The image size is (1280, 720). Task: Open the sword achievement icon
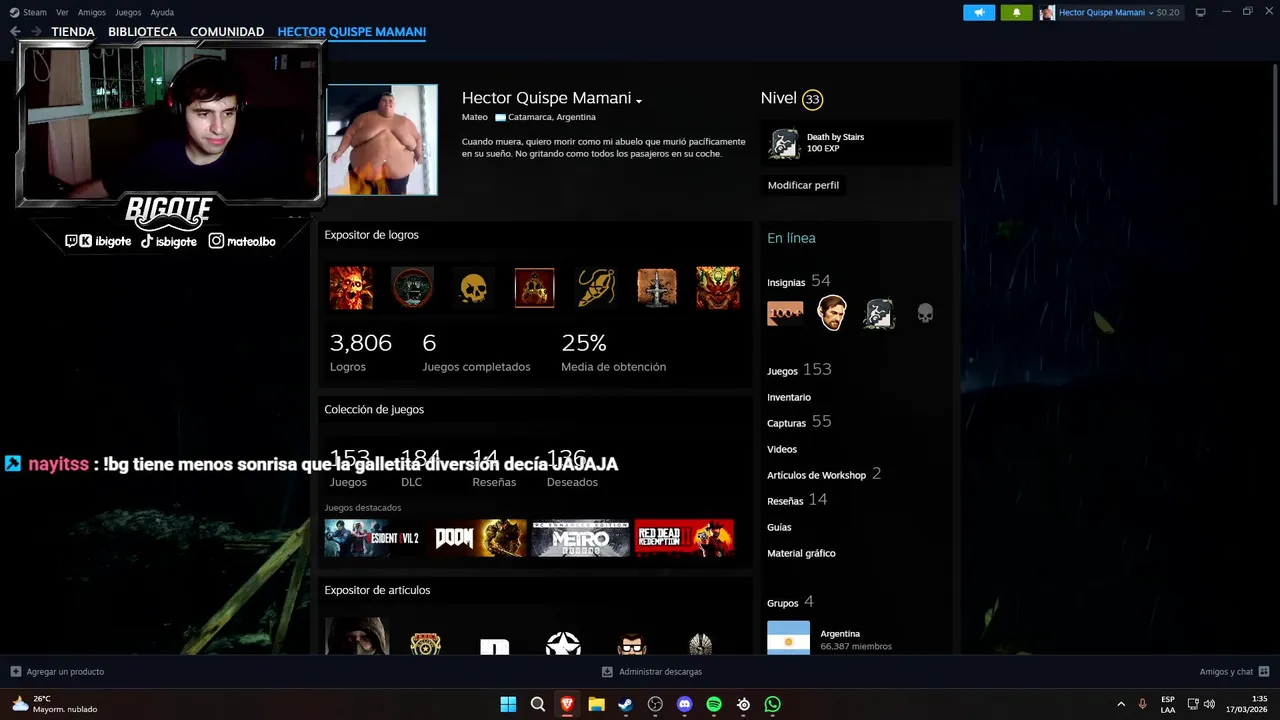657,288
